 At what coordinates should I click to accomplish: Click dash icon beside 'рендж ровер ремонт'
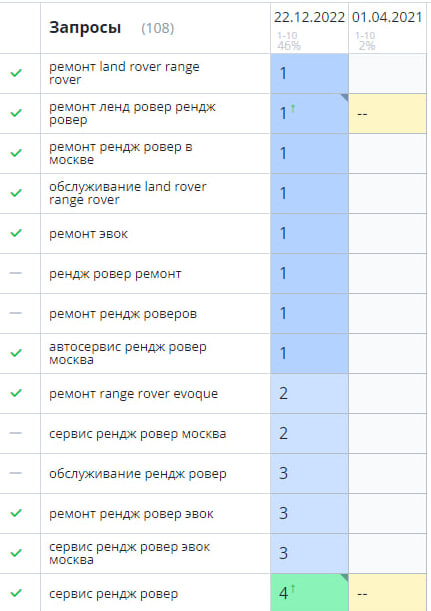click(16, 273)
